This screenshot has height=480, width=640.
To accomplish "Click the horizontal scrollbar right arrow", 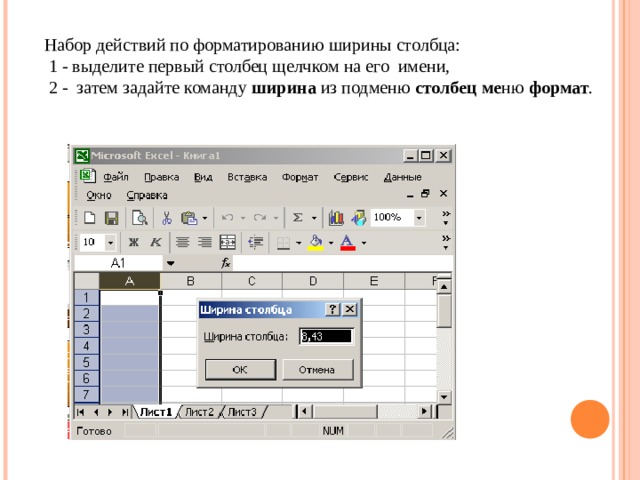I will (x=424, y=411).
